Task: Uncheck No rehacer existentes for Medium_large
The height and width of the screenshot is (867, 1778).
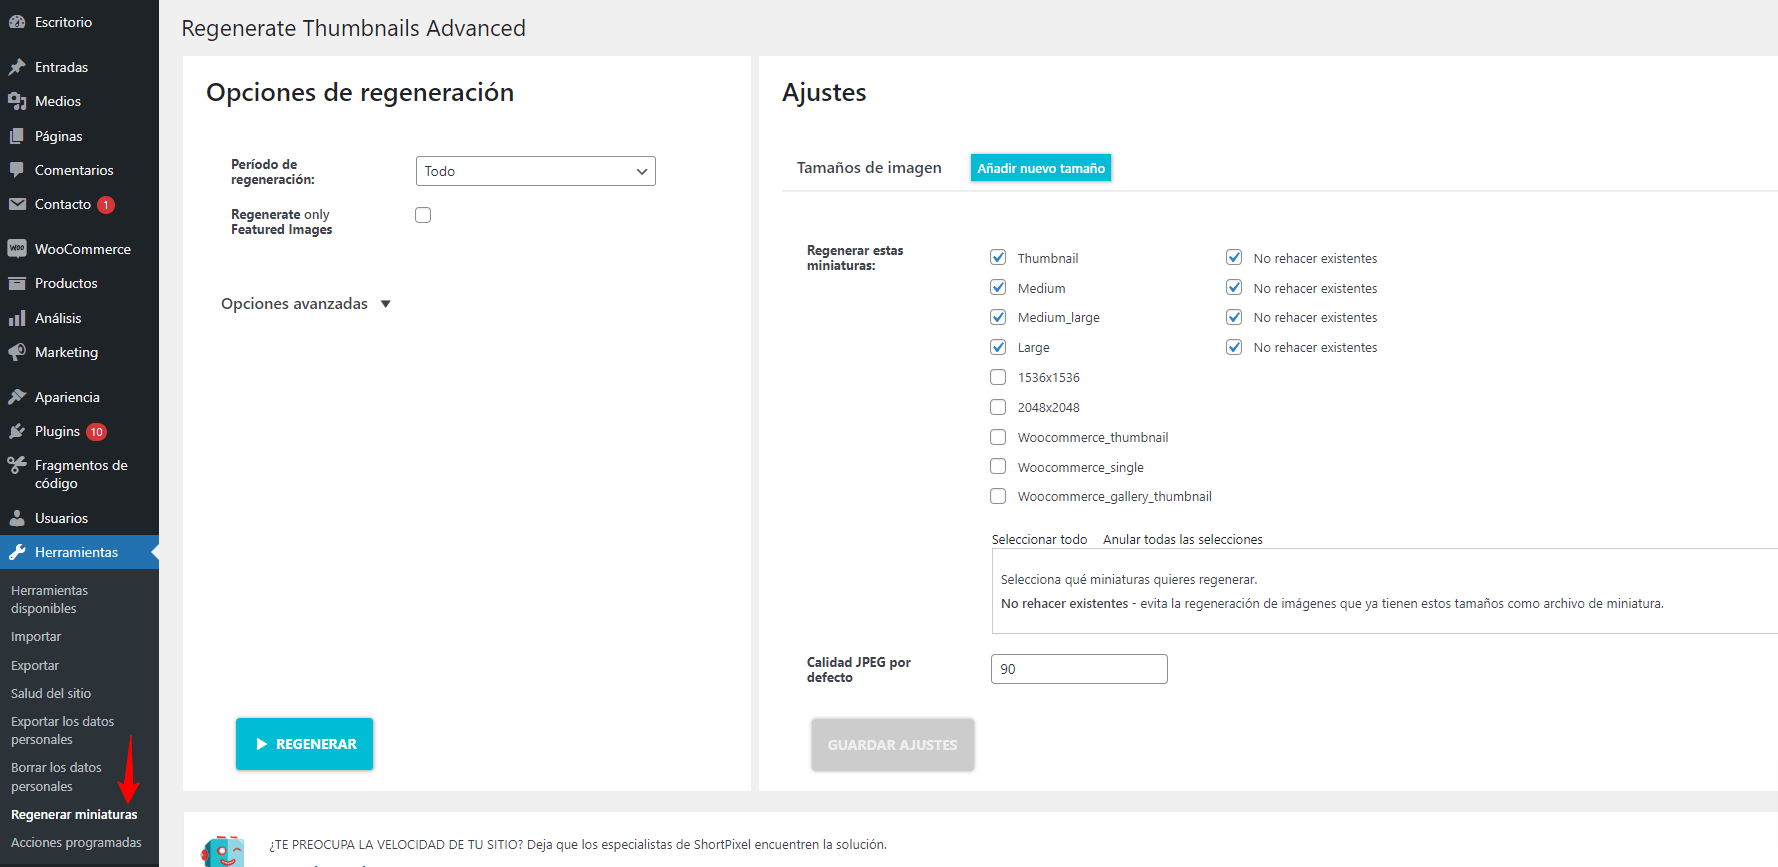Action: [x=1234, y=317]
